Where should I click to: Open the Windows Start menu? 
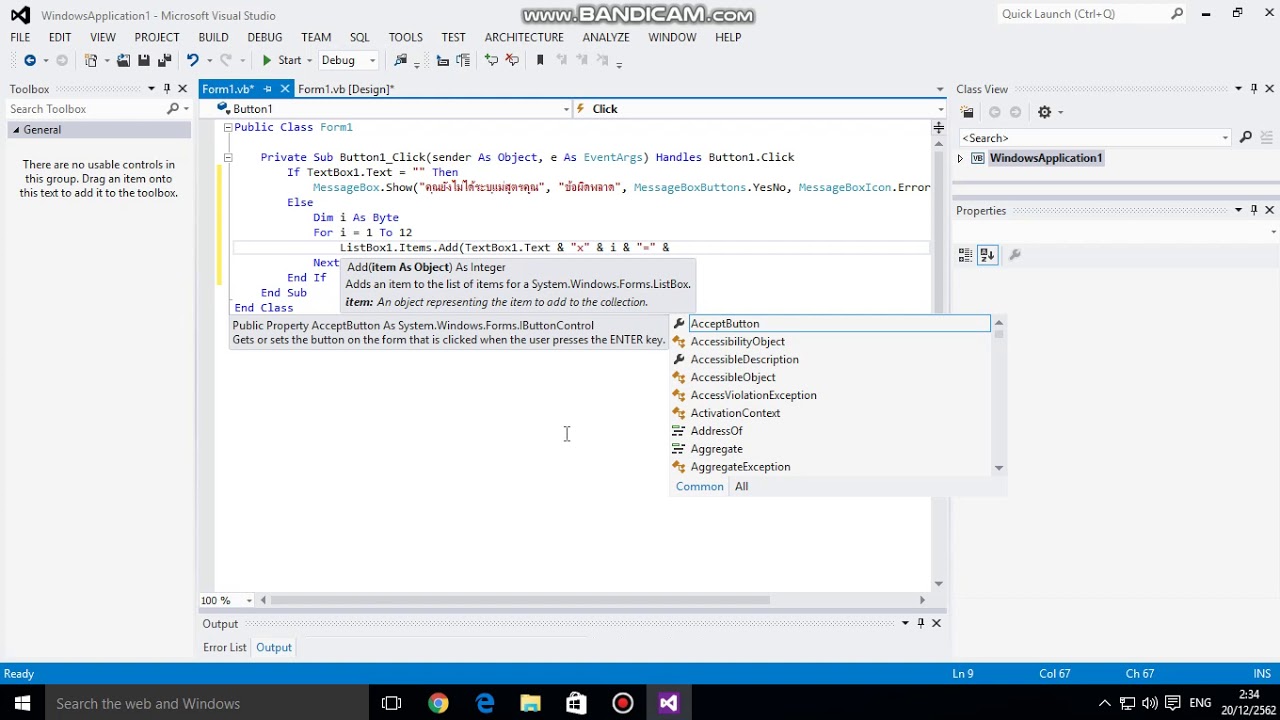22,703
